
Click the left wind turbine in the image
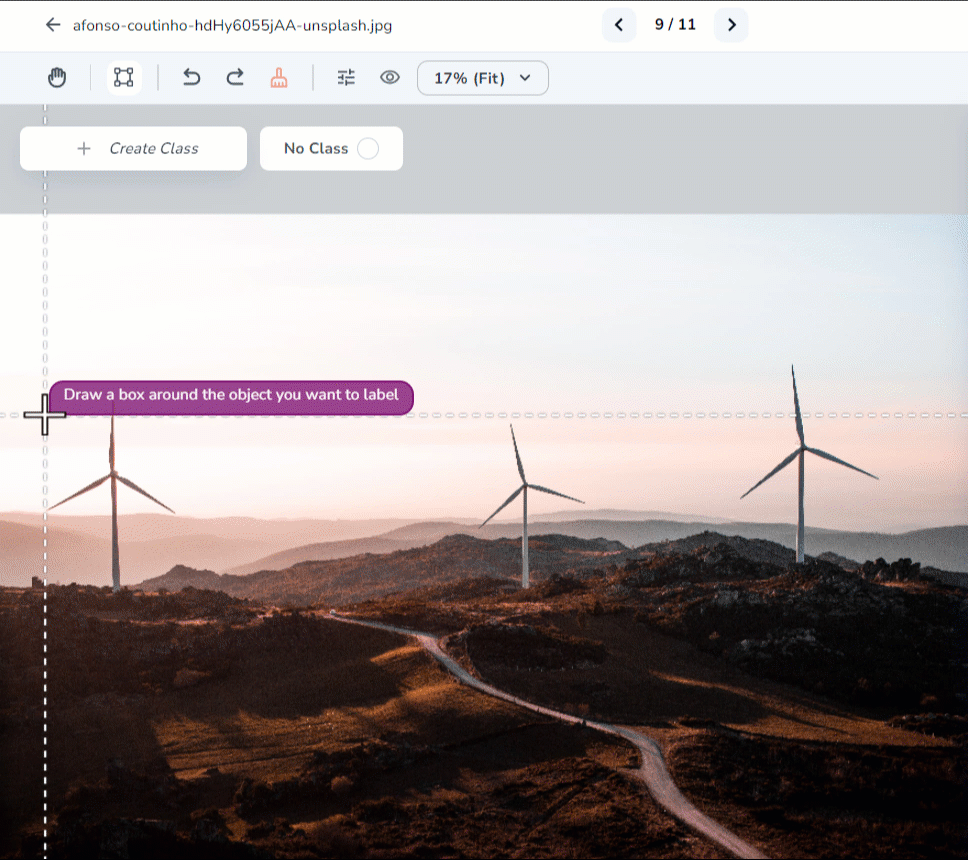tap(114, 498)
